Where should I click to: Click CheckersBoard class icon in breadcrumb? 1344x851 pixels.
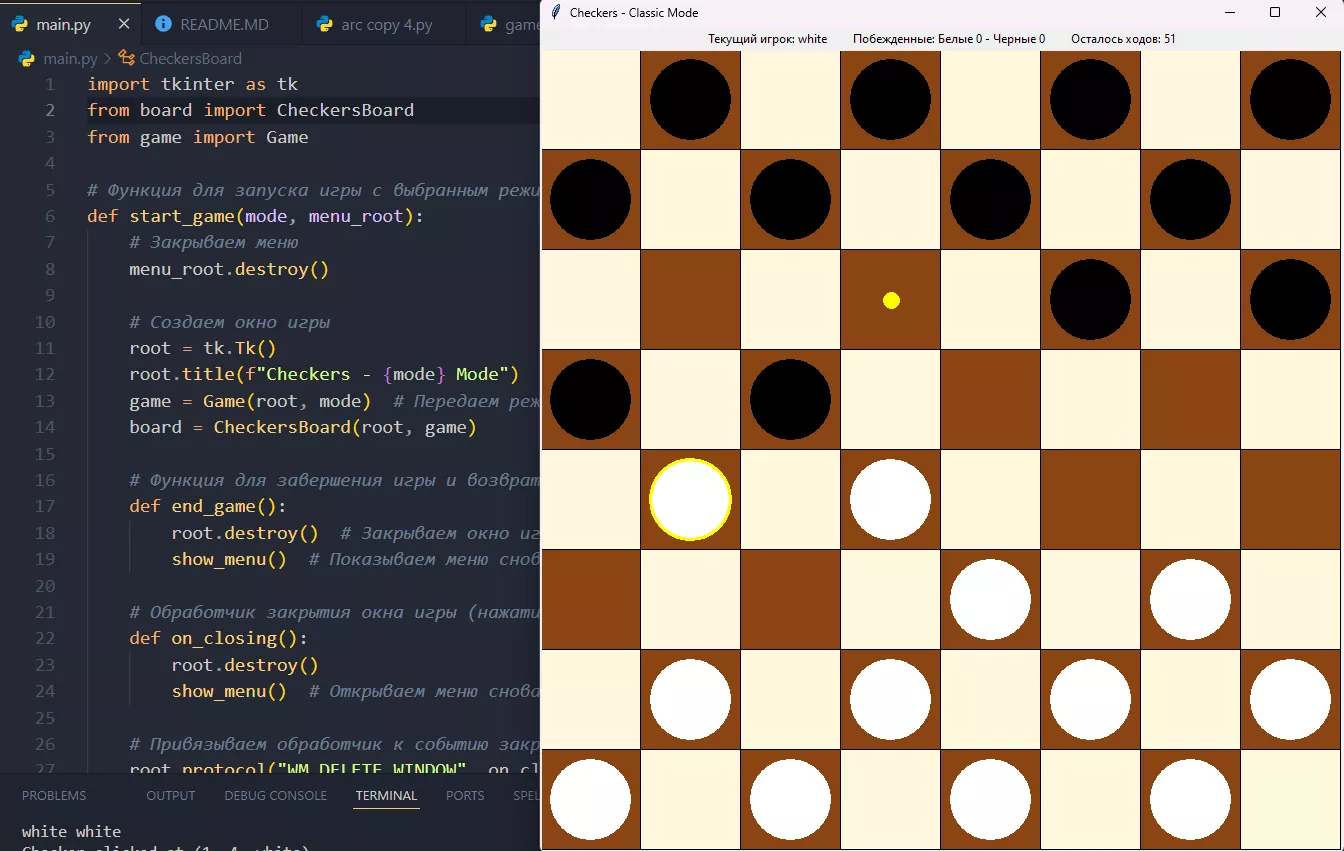click(127, 58)
